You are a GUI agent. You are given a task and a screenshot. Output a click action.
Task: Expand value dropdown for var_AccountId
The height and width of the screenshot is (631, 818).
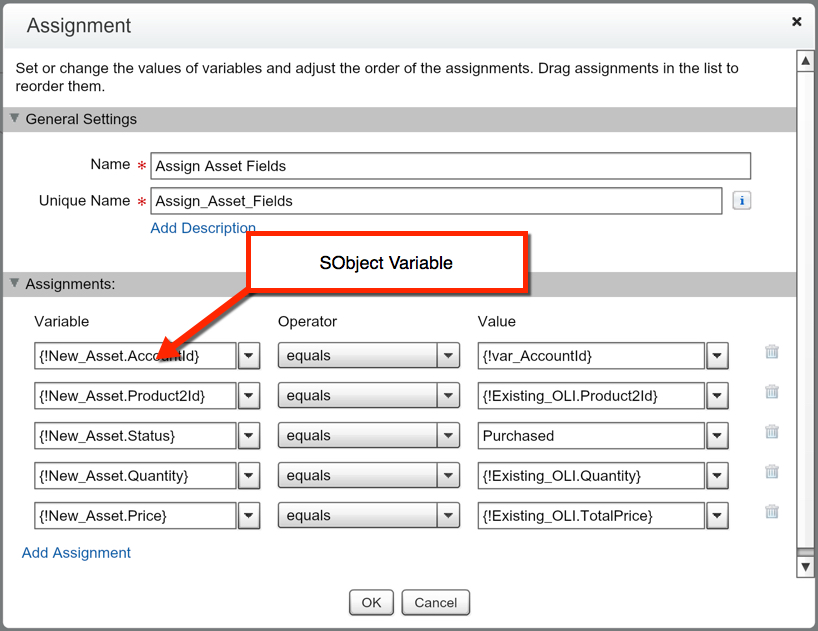[717, 356]
